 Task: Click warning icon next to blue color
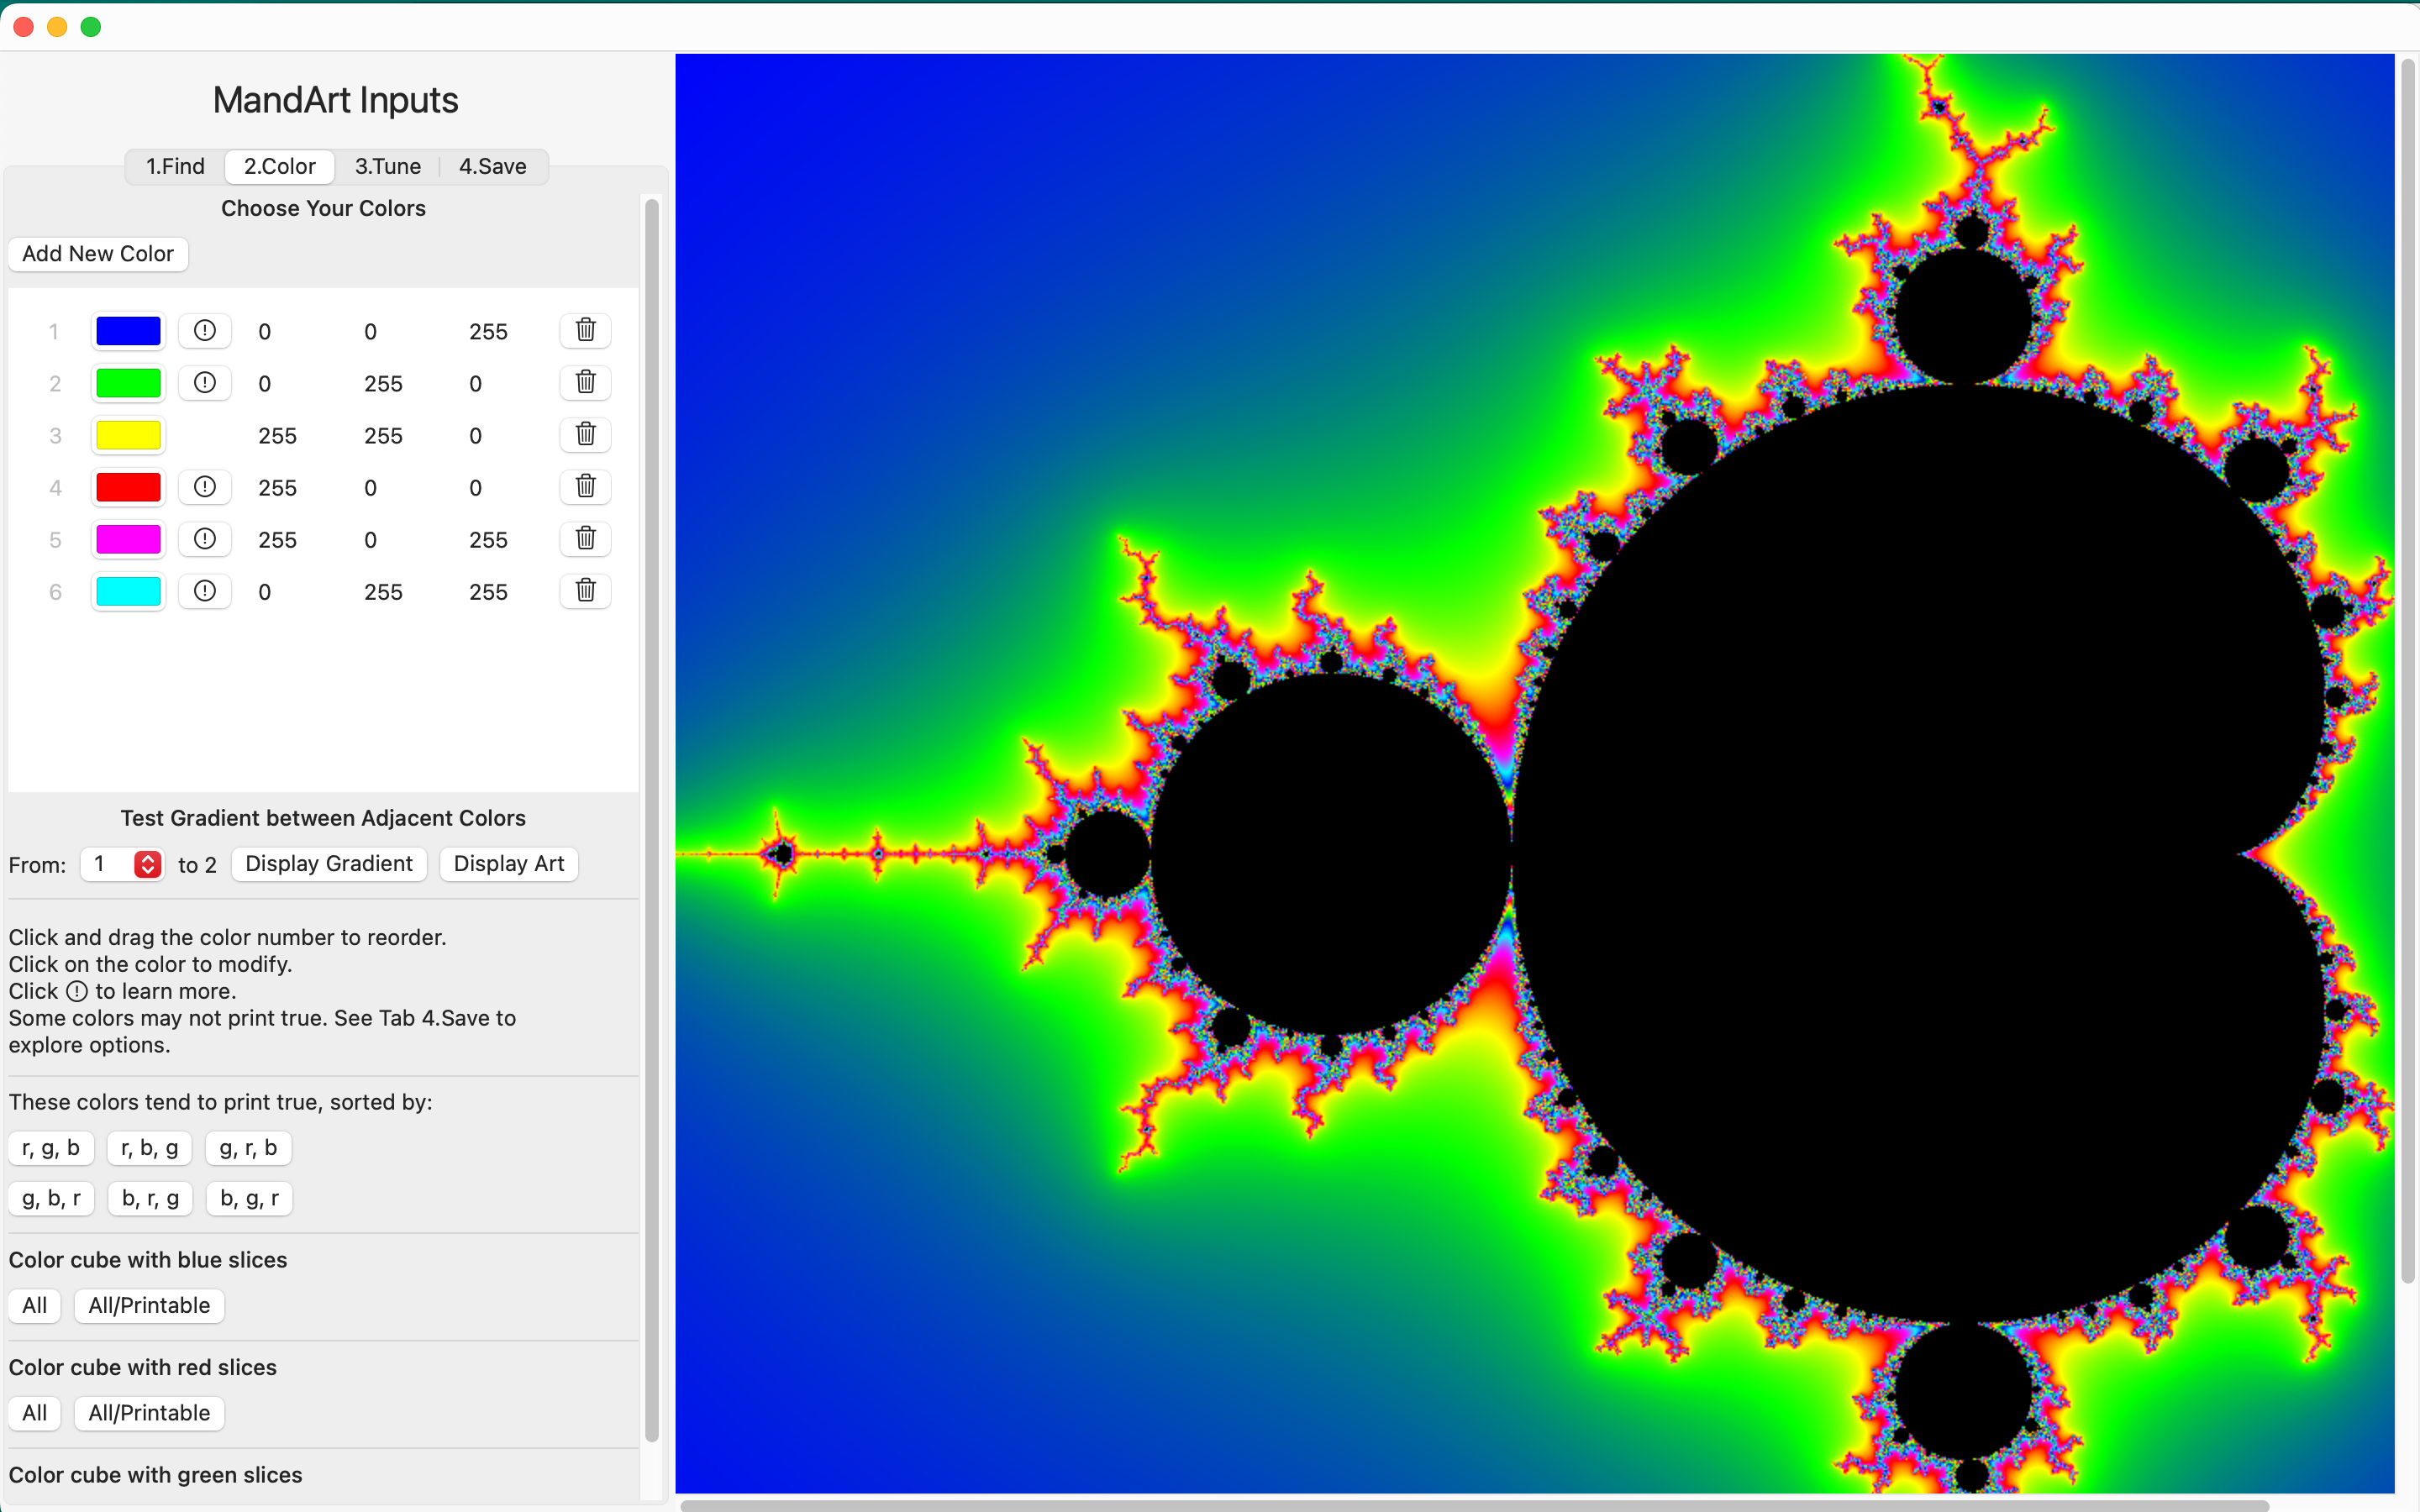tap(205, 331)
